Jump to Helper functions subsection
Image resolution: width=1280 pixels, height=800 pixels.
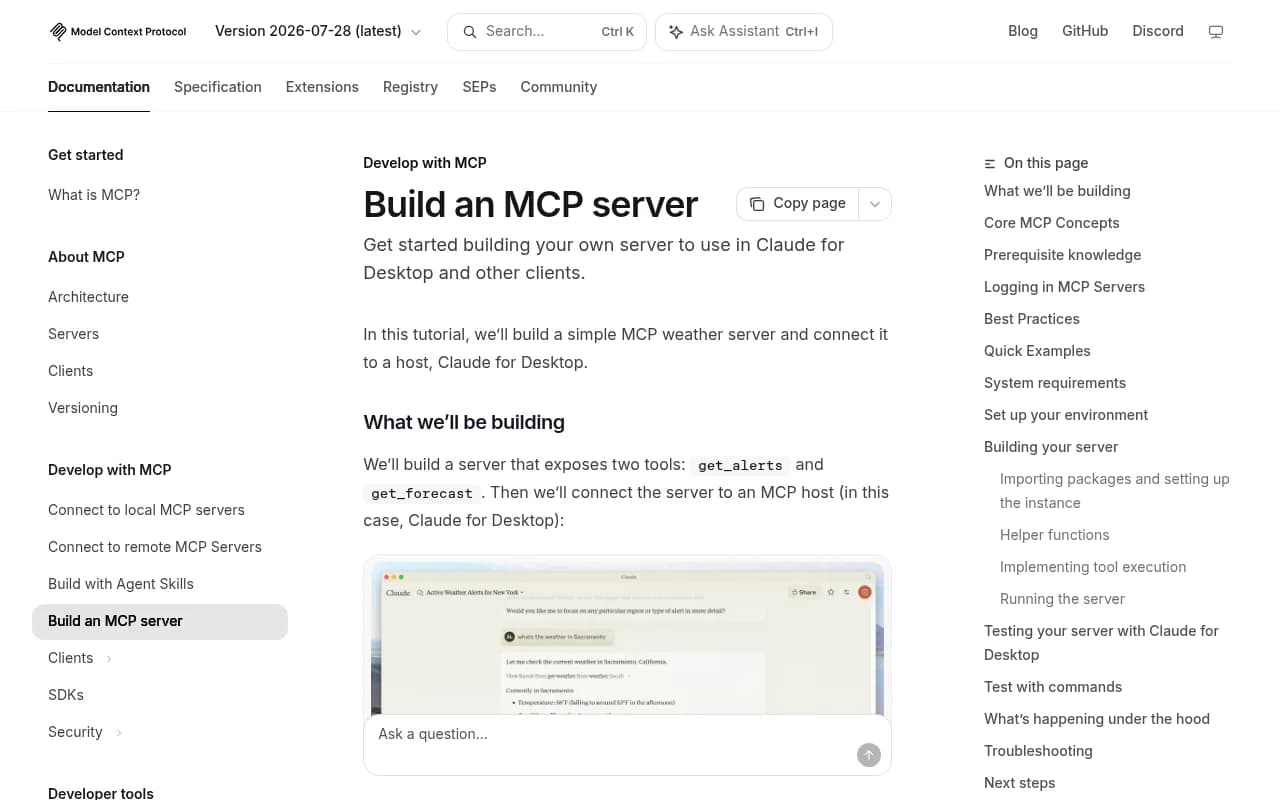pyautogui.click(x=1055, y=535)
